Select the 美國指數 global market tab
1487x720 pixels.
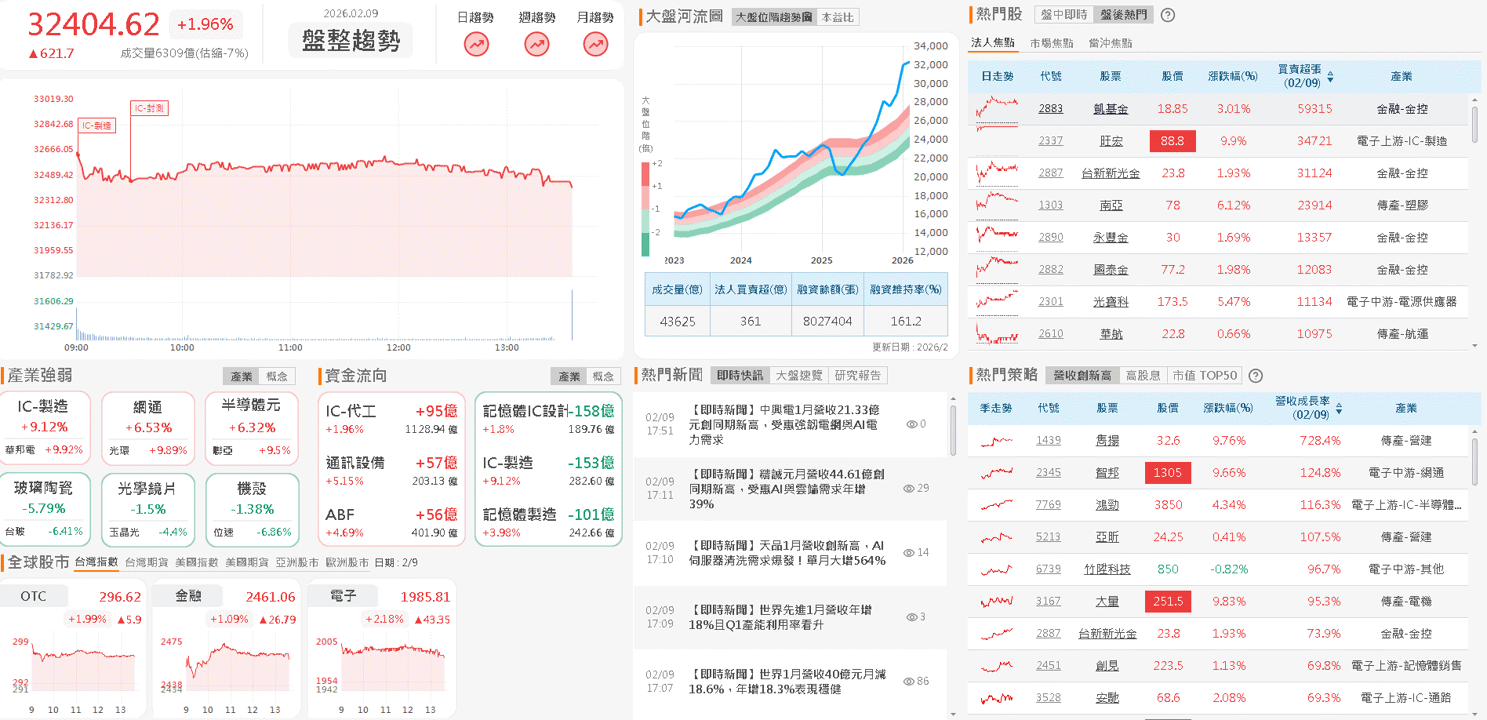pyautogui.click(x=197, y=563)
